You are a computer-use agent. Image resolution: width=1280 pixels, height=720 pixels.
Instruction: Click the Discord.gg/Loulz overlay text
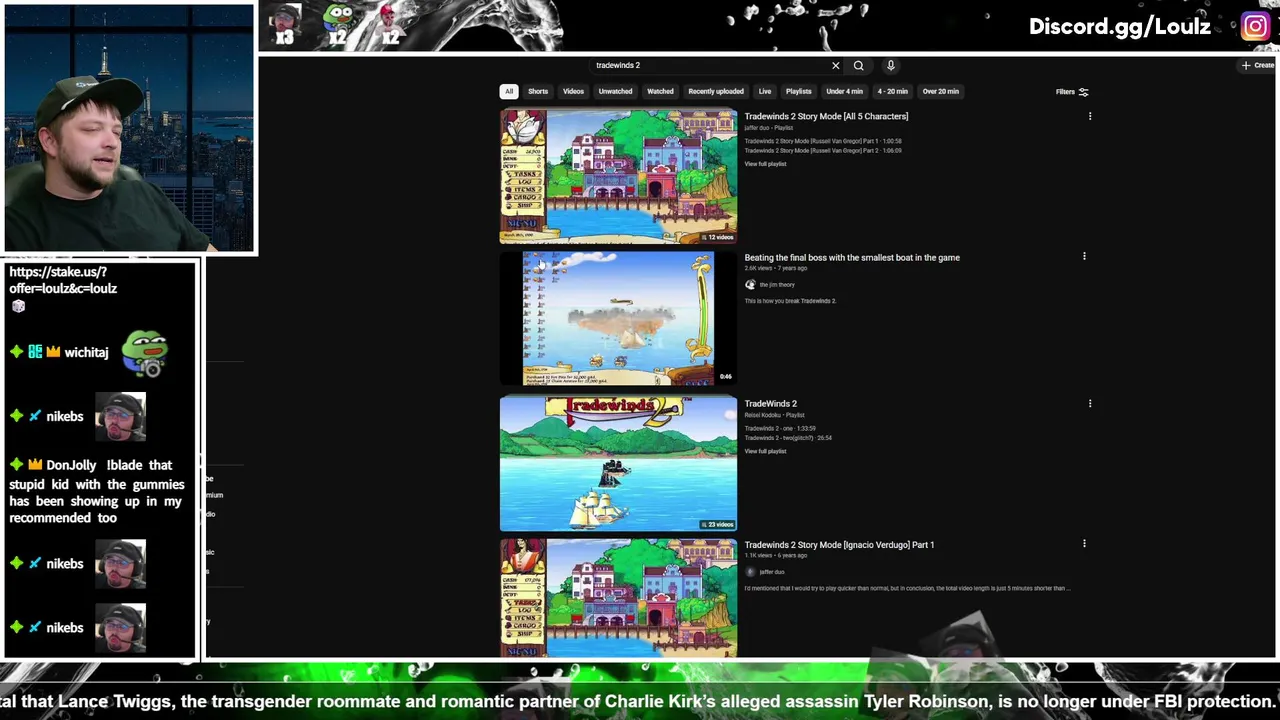(1120, 27)
